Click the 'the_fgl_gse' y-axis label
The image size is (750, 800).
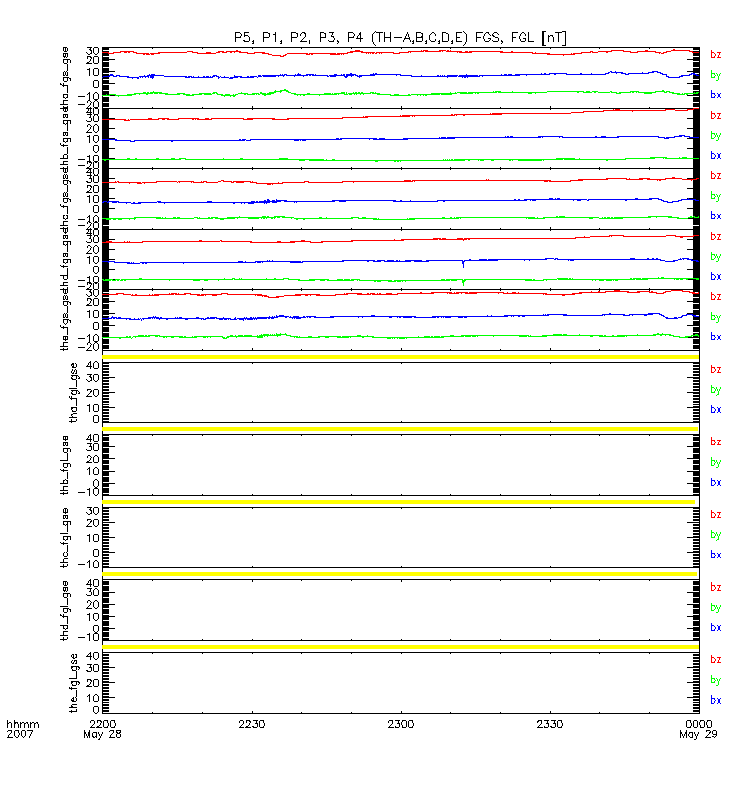pos(74,683)
